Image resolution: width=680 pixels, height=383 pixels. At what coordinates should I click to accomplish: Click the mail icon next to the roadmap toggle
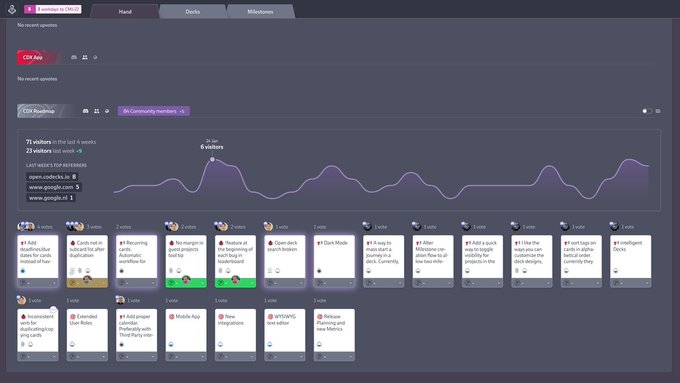[x=658, y=111]
